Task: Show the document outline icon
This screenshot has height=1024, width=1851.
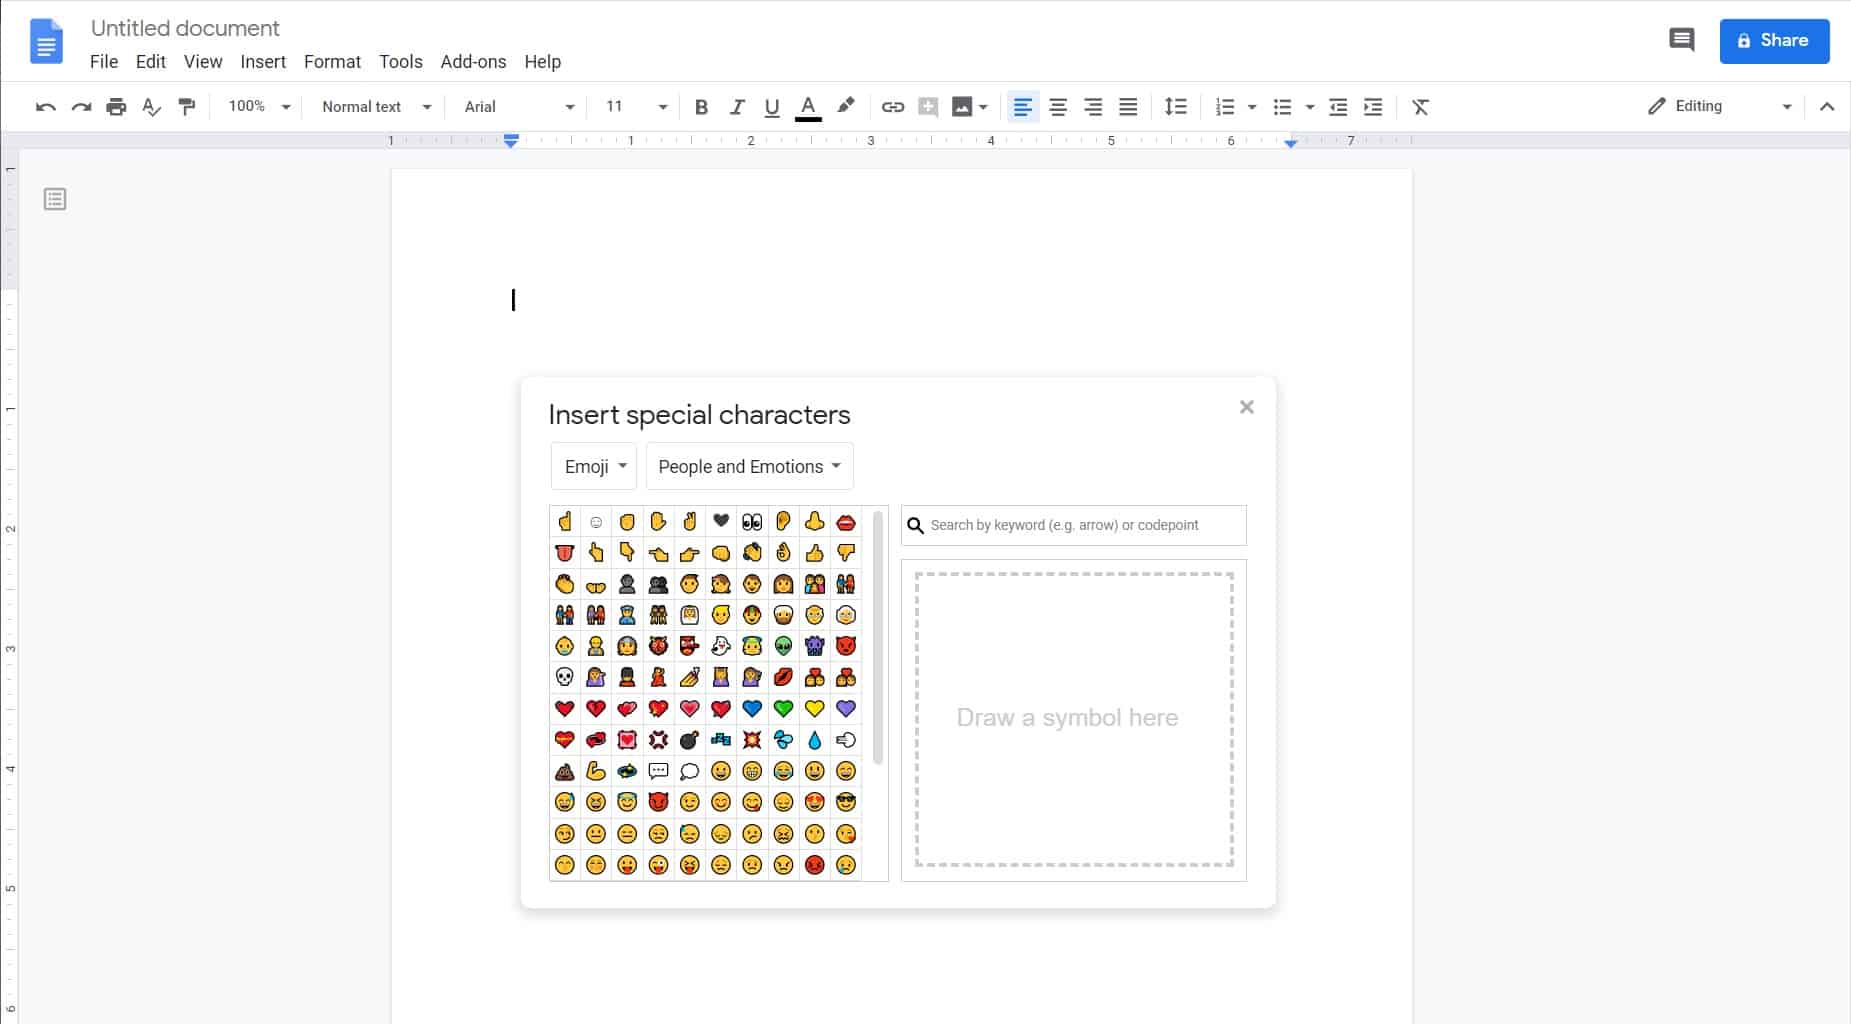Action: pos(55,200)
